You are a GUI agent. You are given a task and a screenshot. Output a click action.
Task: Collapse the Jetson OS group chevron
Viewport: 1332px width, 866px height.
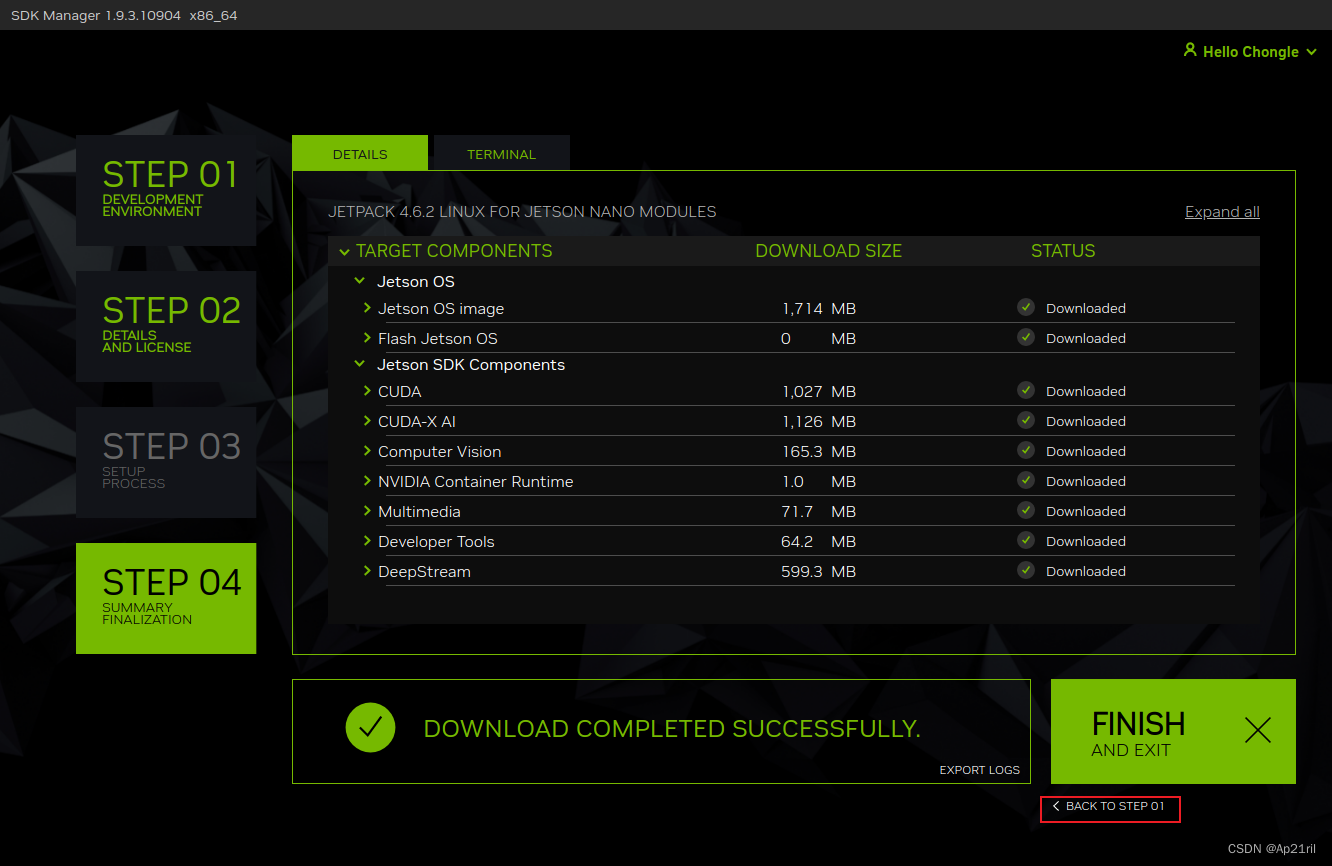358,282
